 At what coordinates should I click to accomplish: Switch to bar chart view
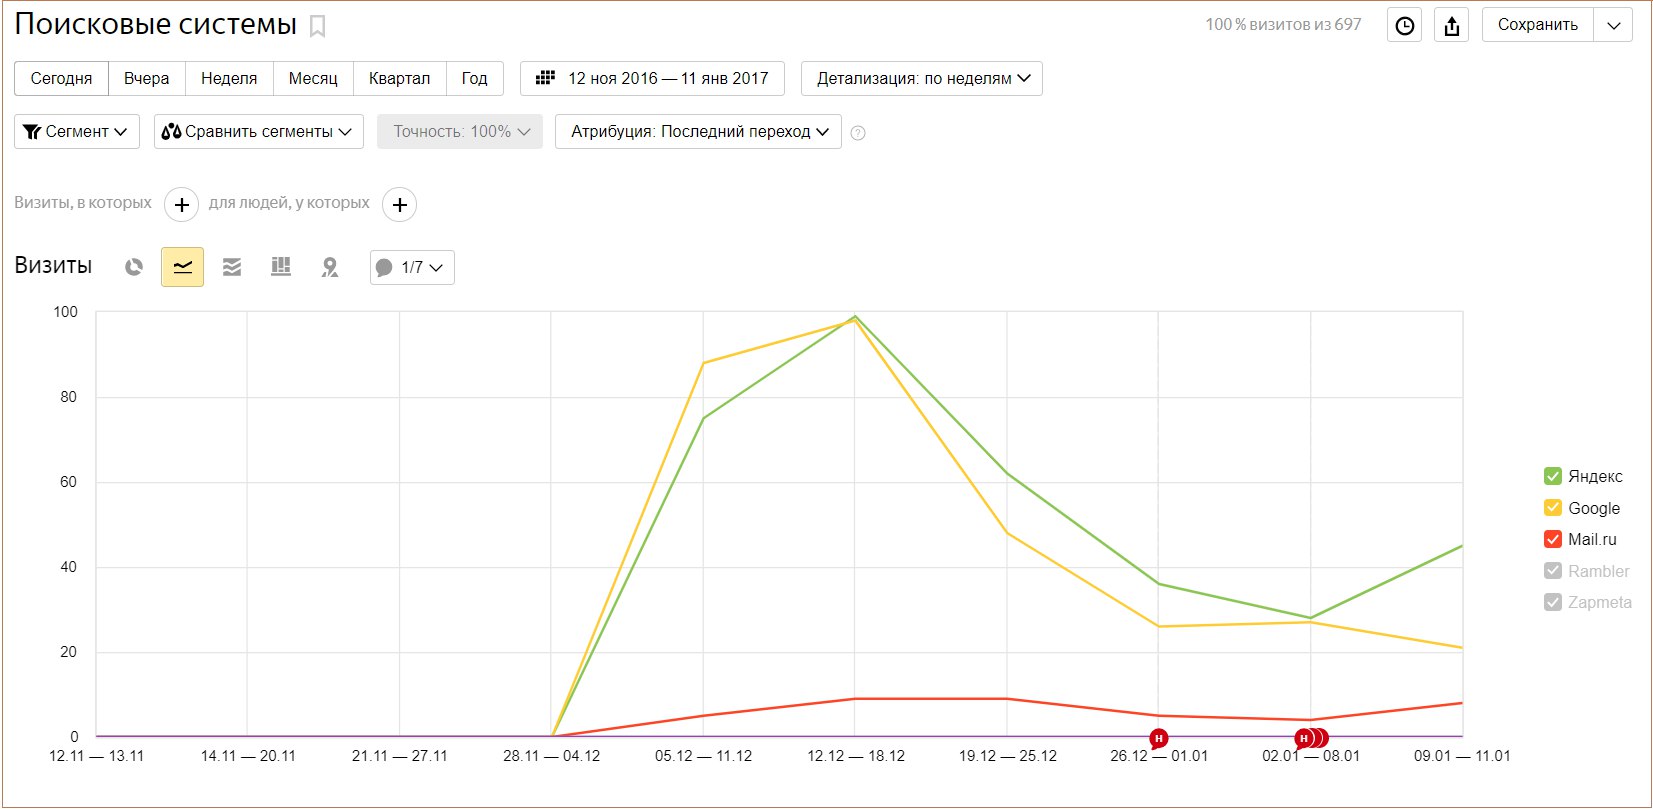coord(281,267)
